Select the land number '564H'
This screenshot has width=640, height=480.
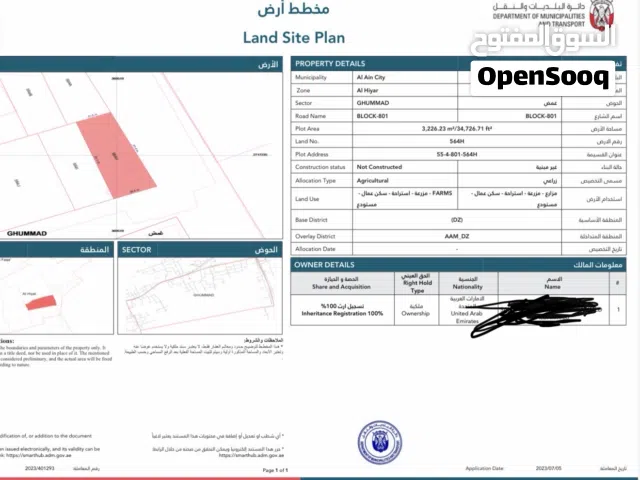point(457,141)
